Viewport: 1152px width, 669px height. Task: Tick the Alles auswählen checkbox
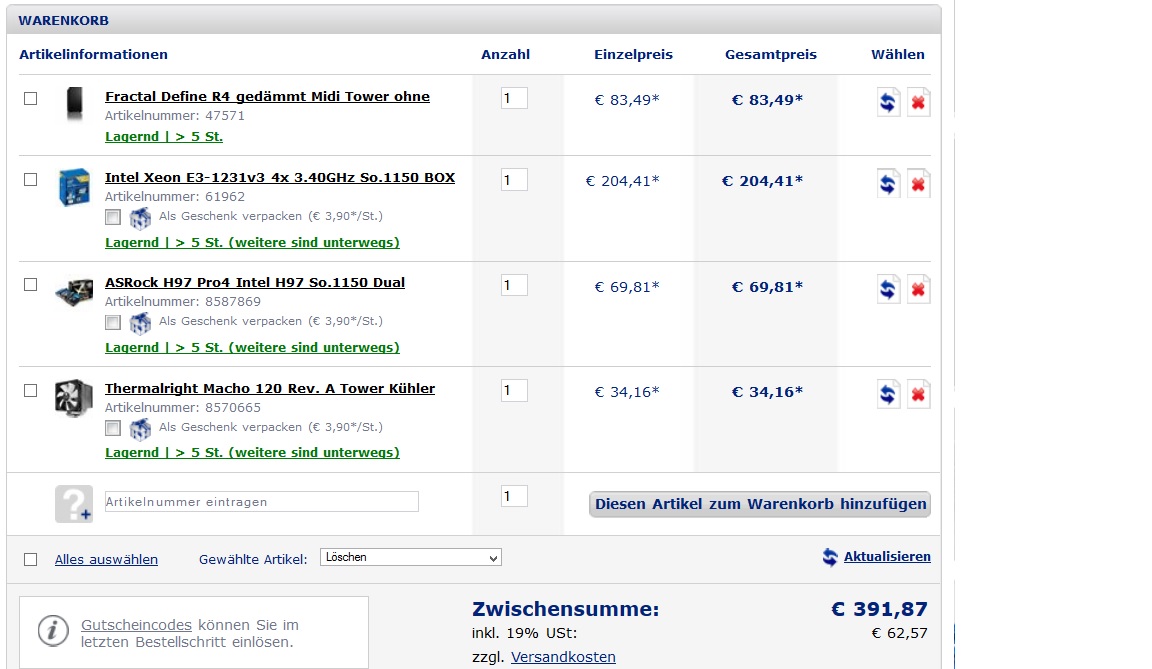click(x=31, y=559)
